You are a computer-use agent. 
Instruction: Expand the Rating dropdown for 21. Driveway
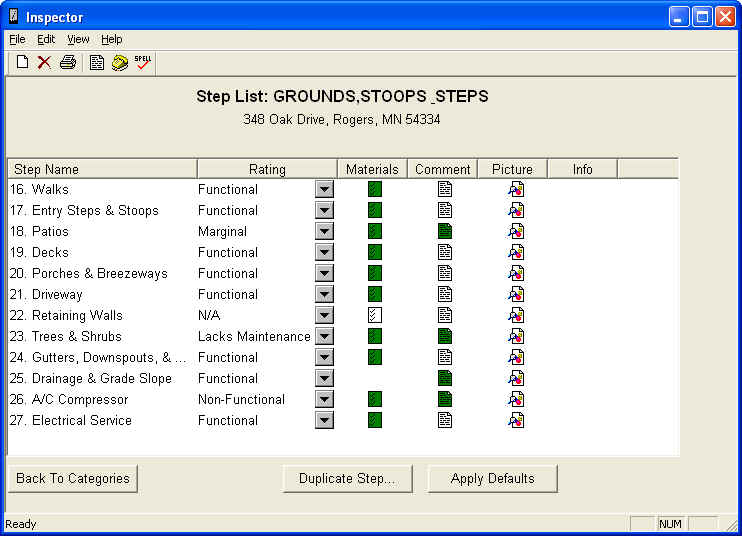tap(324, 294)
